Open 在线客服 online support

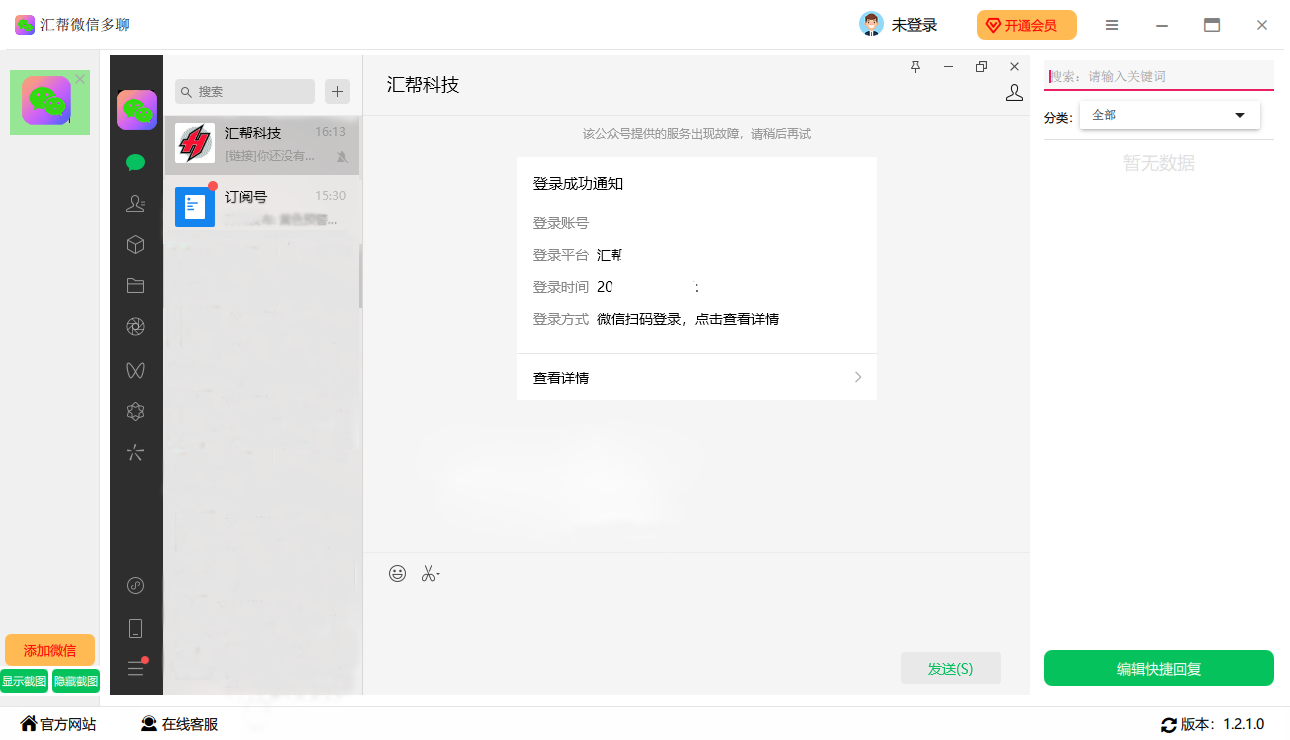179,724
